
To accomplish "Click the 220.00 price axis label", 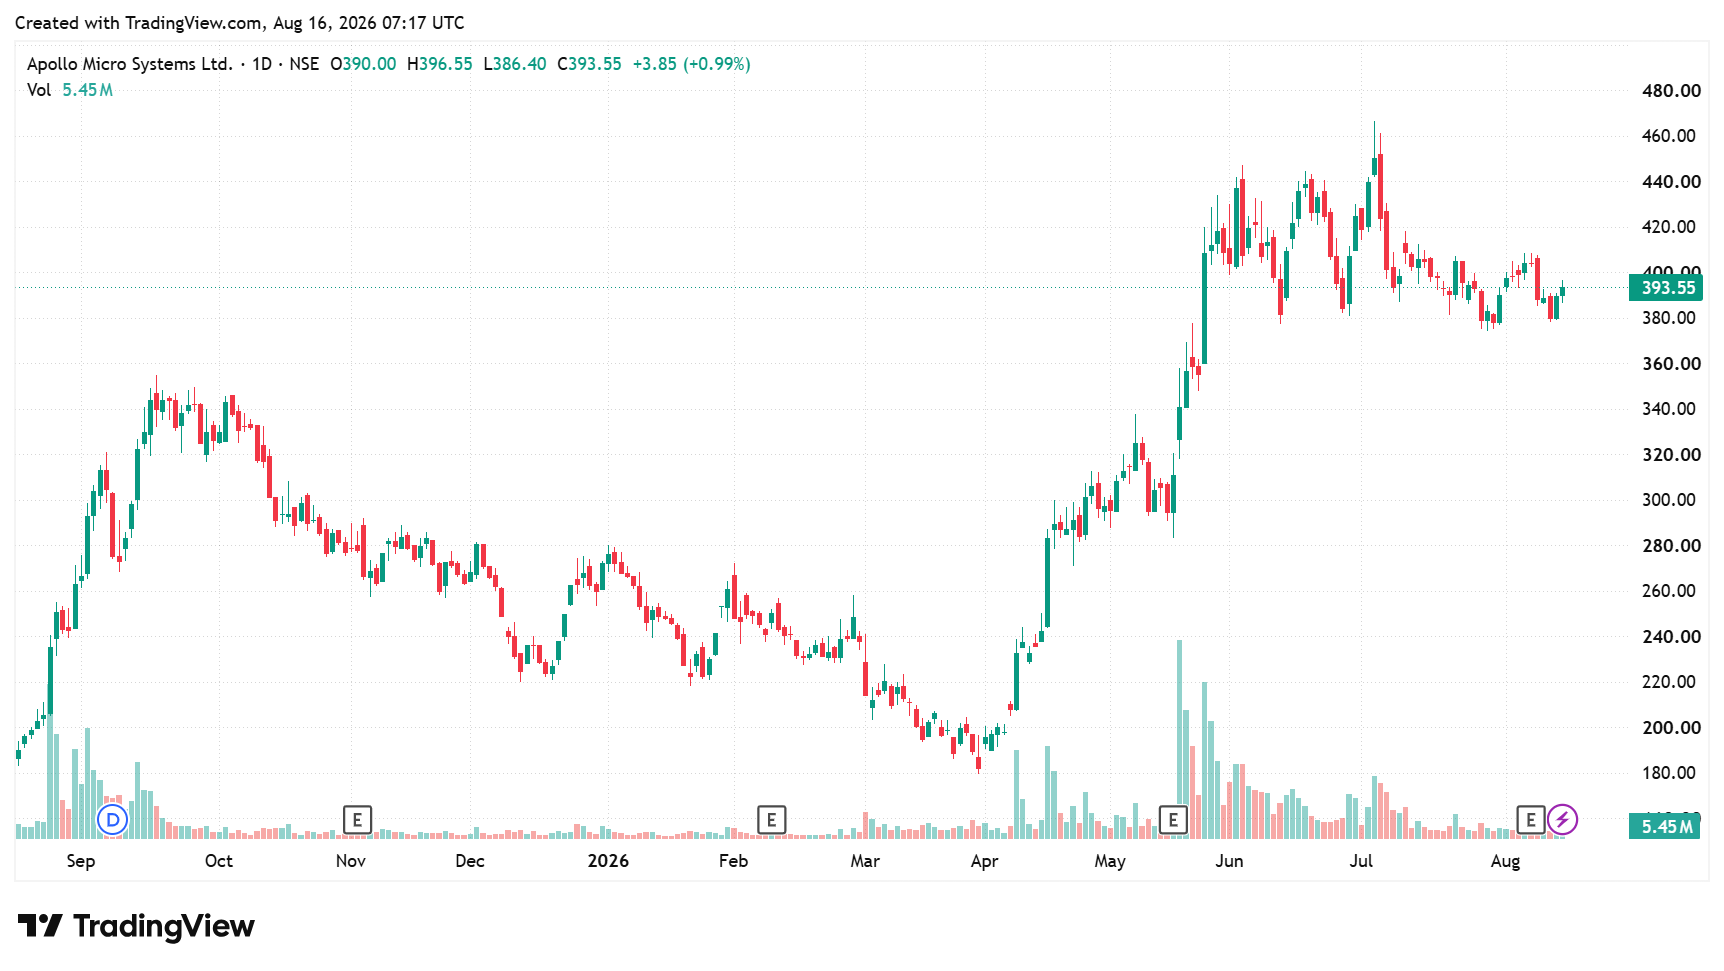I will [x=1669, y=682].
